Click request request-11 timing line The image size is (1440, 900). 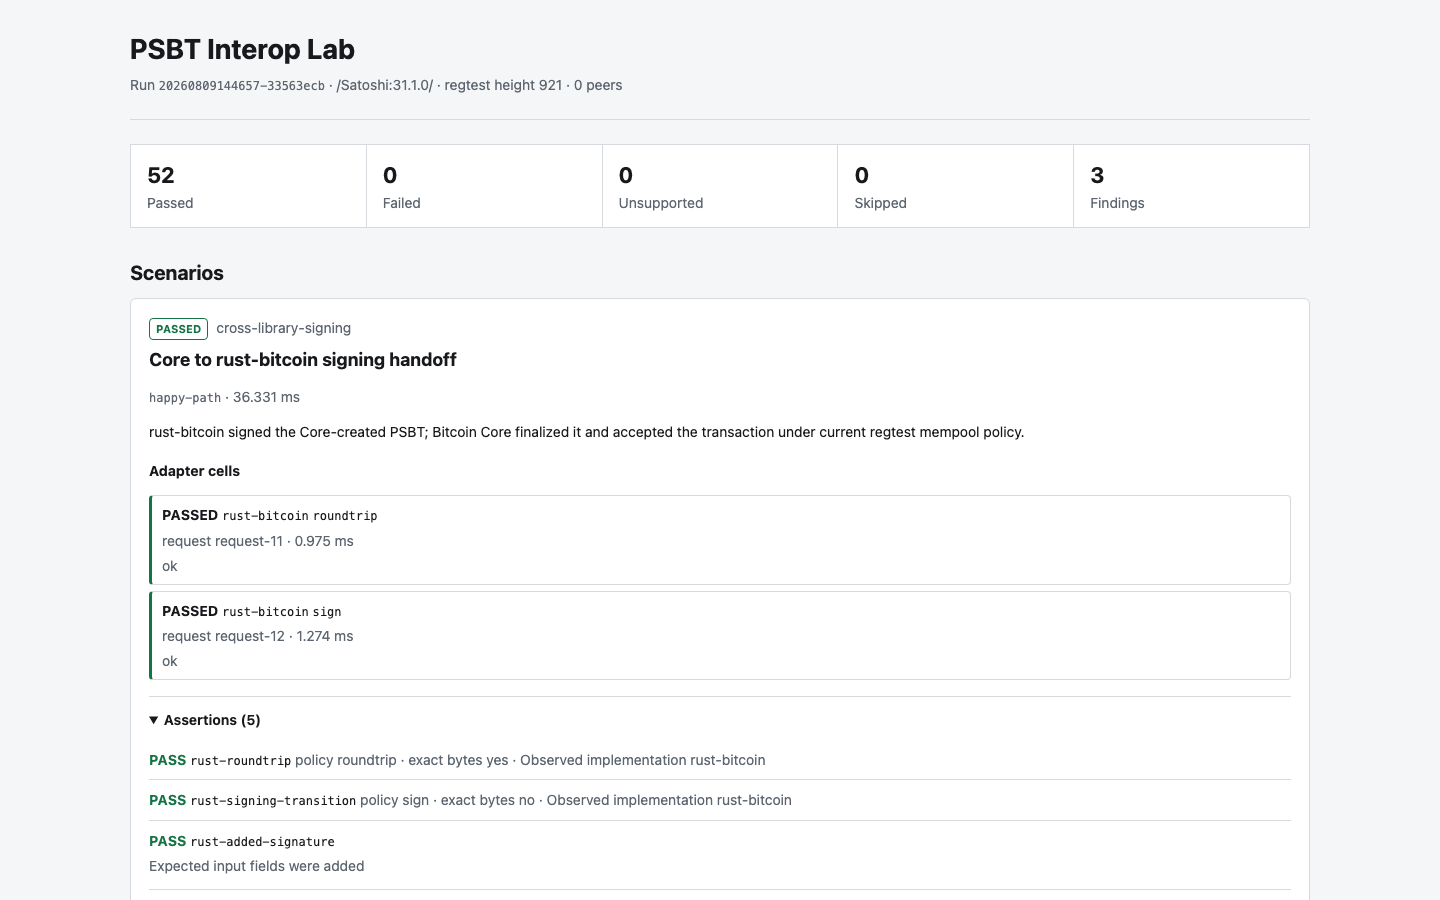[x=258, y=541]
